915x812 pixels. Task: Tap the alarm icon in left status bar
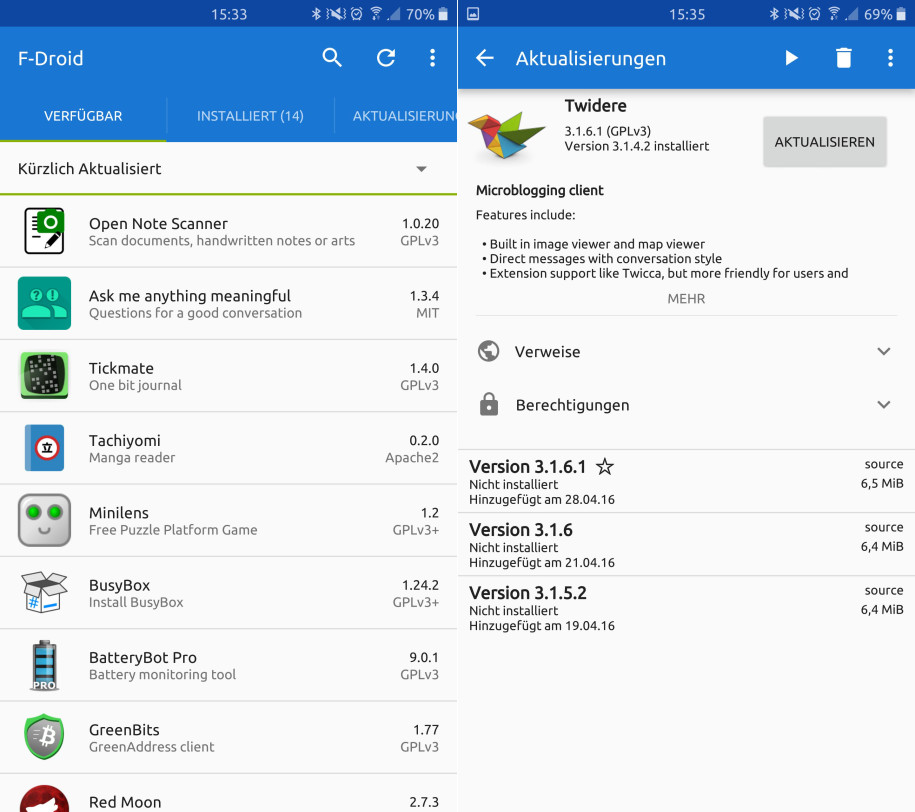click(357, 14)
